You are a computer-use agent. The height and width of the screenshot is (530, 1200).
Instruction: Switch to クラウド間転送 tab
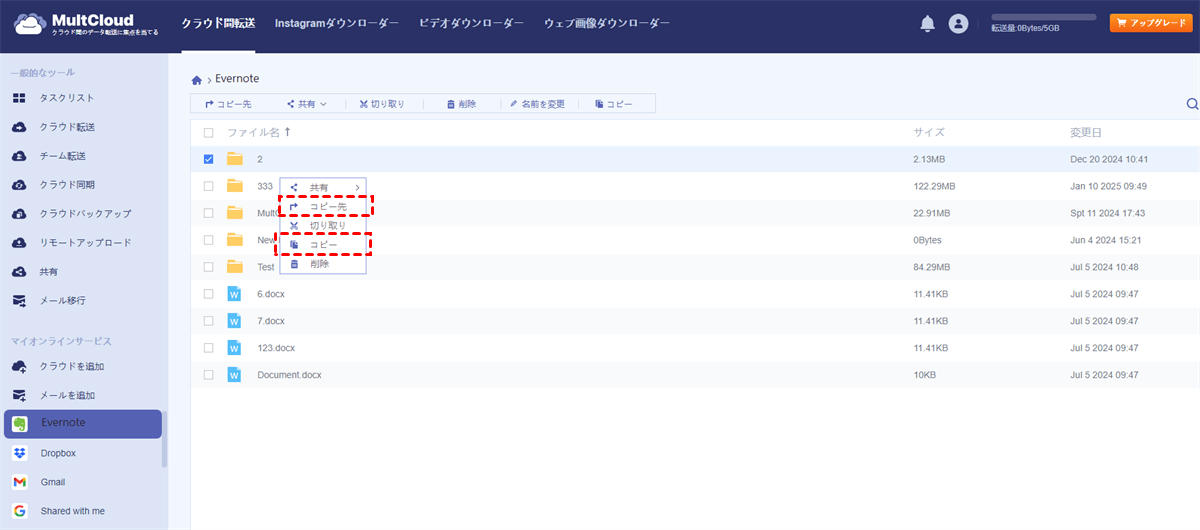coord(218,23)
